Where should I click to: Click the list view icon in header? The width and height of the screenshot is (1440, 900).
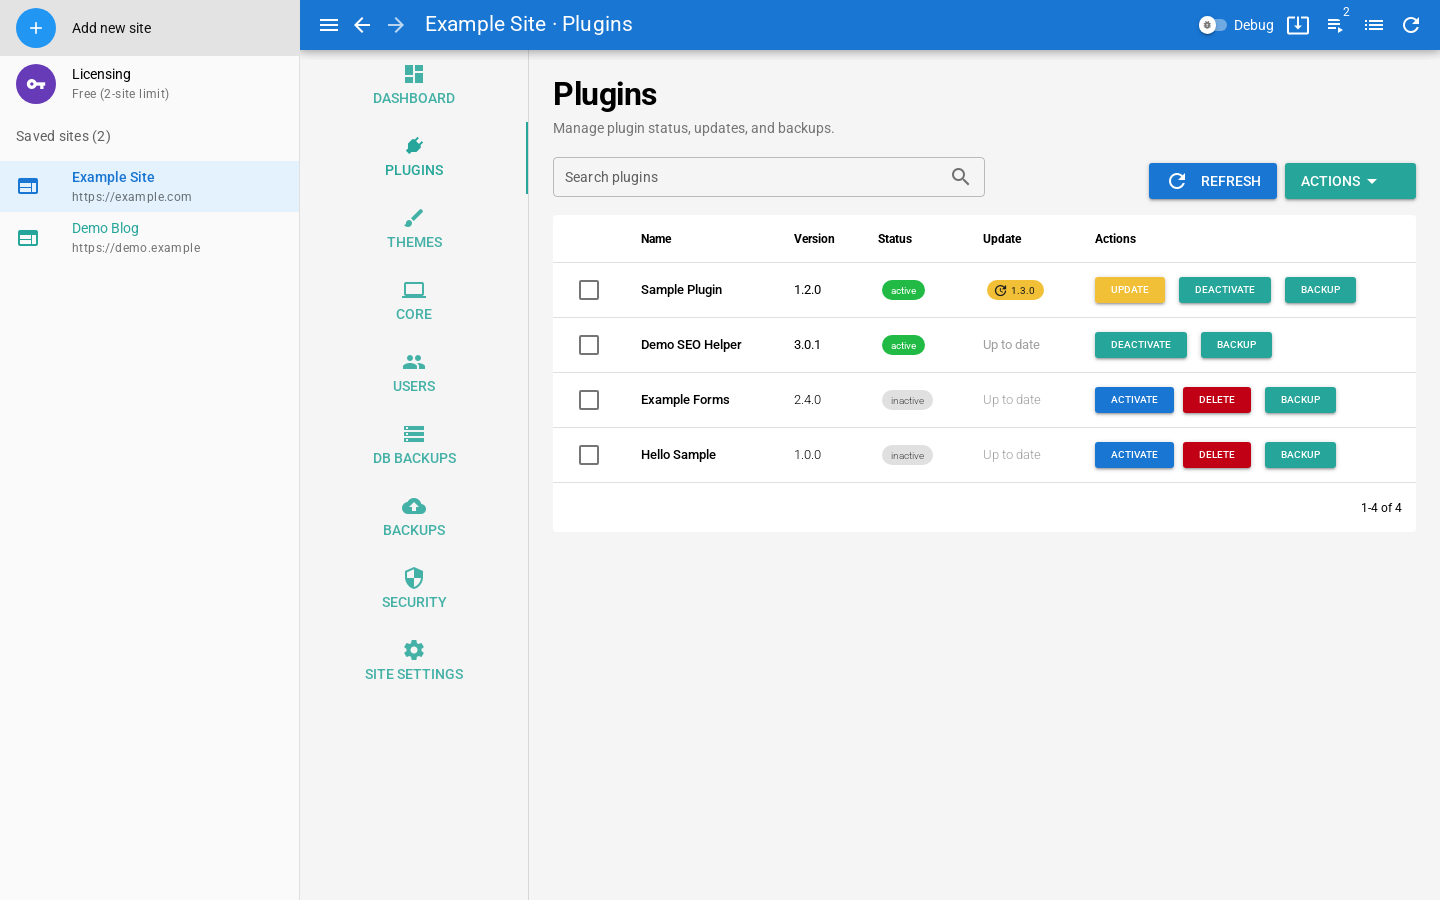pyautogui.click(x=1374, y=25)
